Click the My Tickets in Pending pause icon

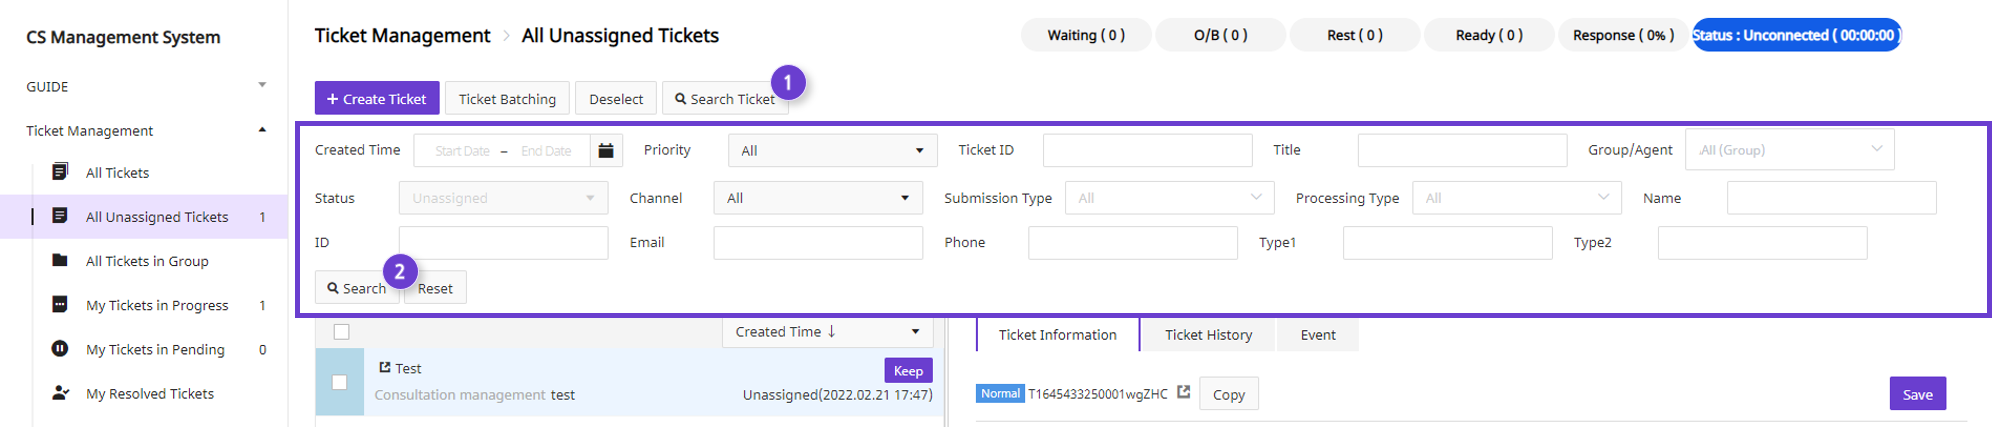pos(60,349)
